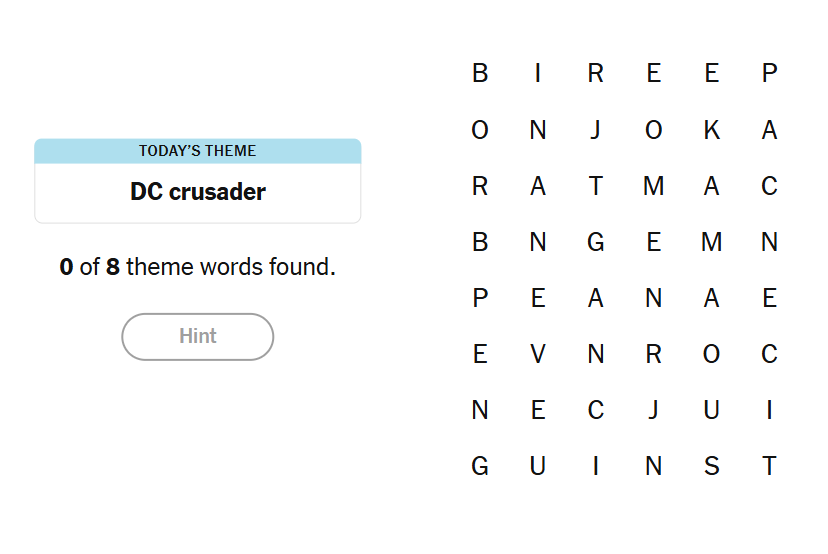The height and width of the screenshot is (554, 828).
Task: Click the theme words found counter
Action: (x=198, y=268)
